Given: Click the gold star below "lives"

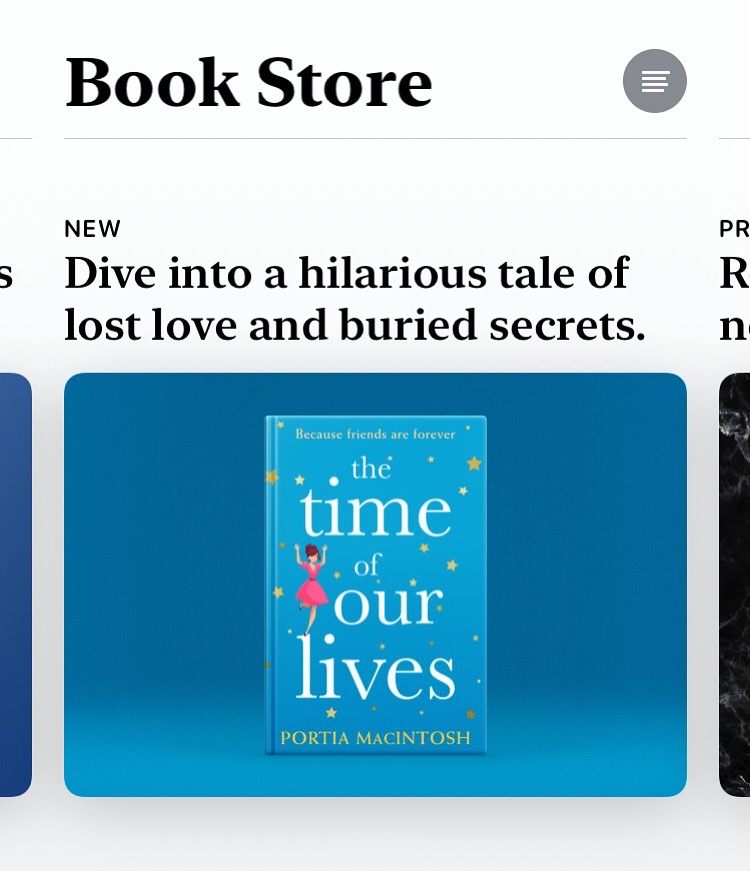Looking at the screenshot, I should [331, 712].
